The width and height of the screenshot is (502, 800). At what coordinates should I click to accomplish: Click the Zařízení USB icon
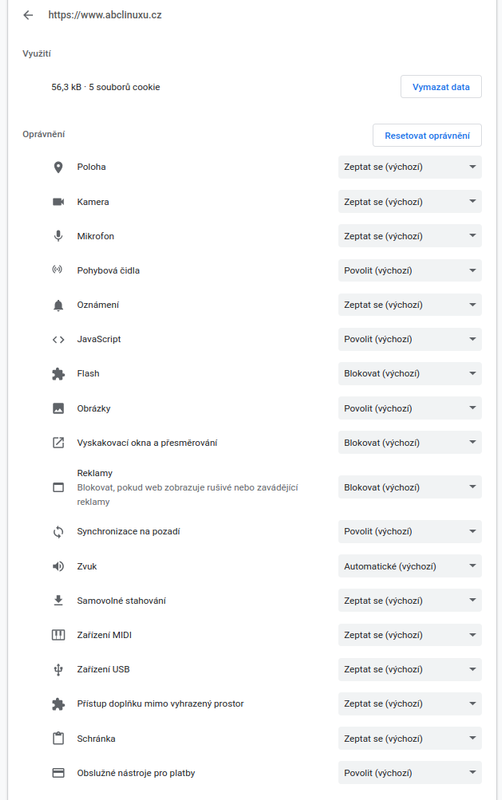tap(58, 669)
